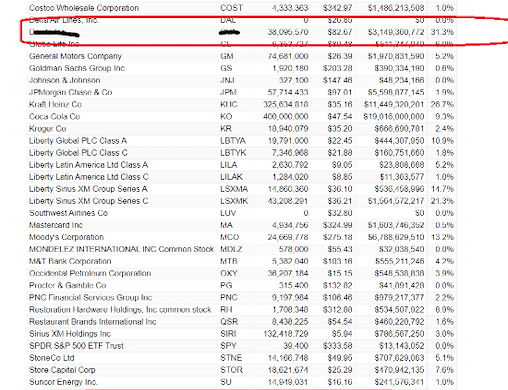Click JPMorgan Chase & Co name
508x390 pixels.
(71, 92)
